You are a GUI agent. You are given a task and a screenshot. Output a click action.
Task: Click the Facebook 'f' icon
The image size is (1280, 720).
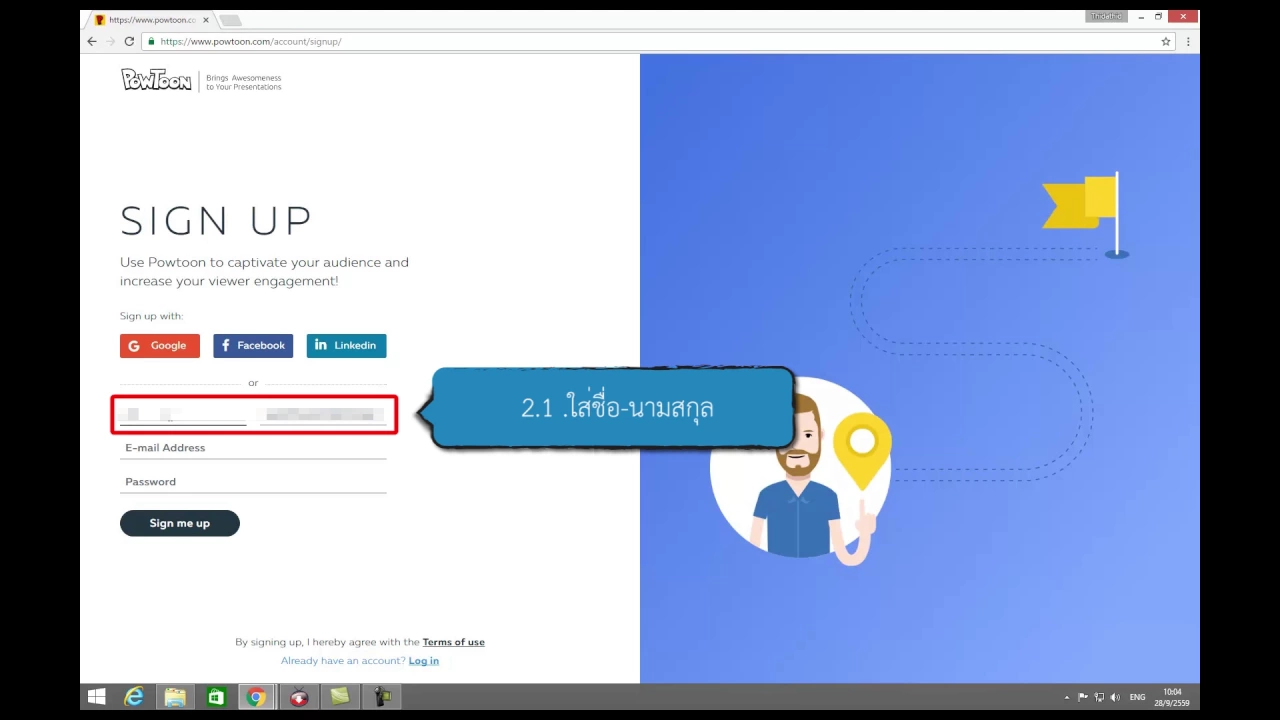pyautogui.click(x=226, y=346)
